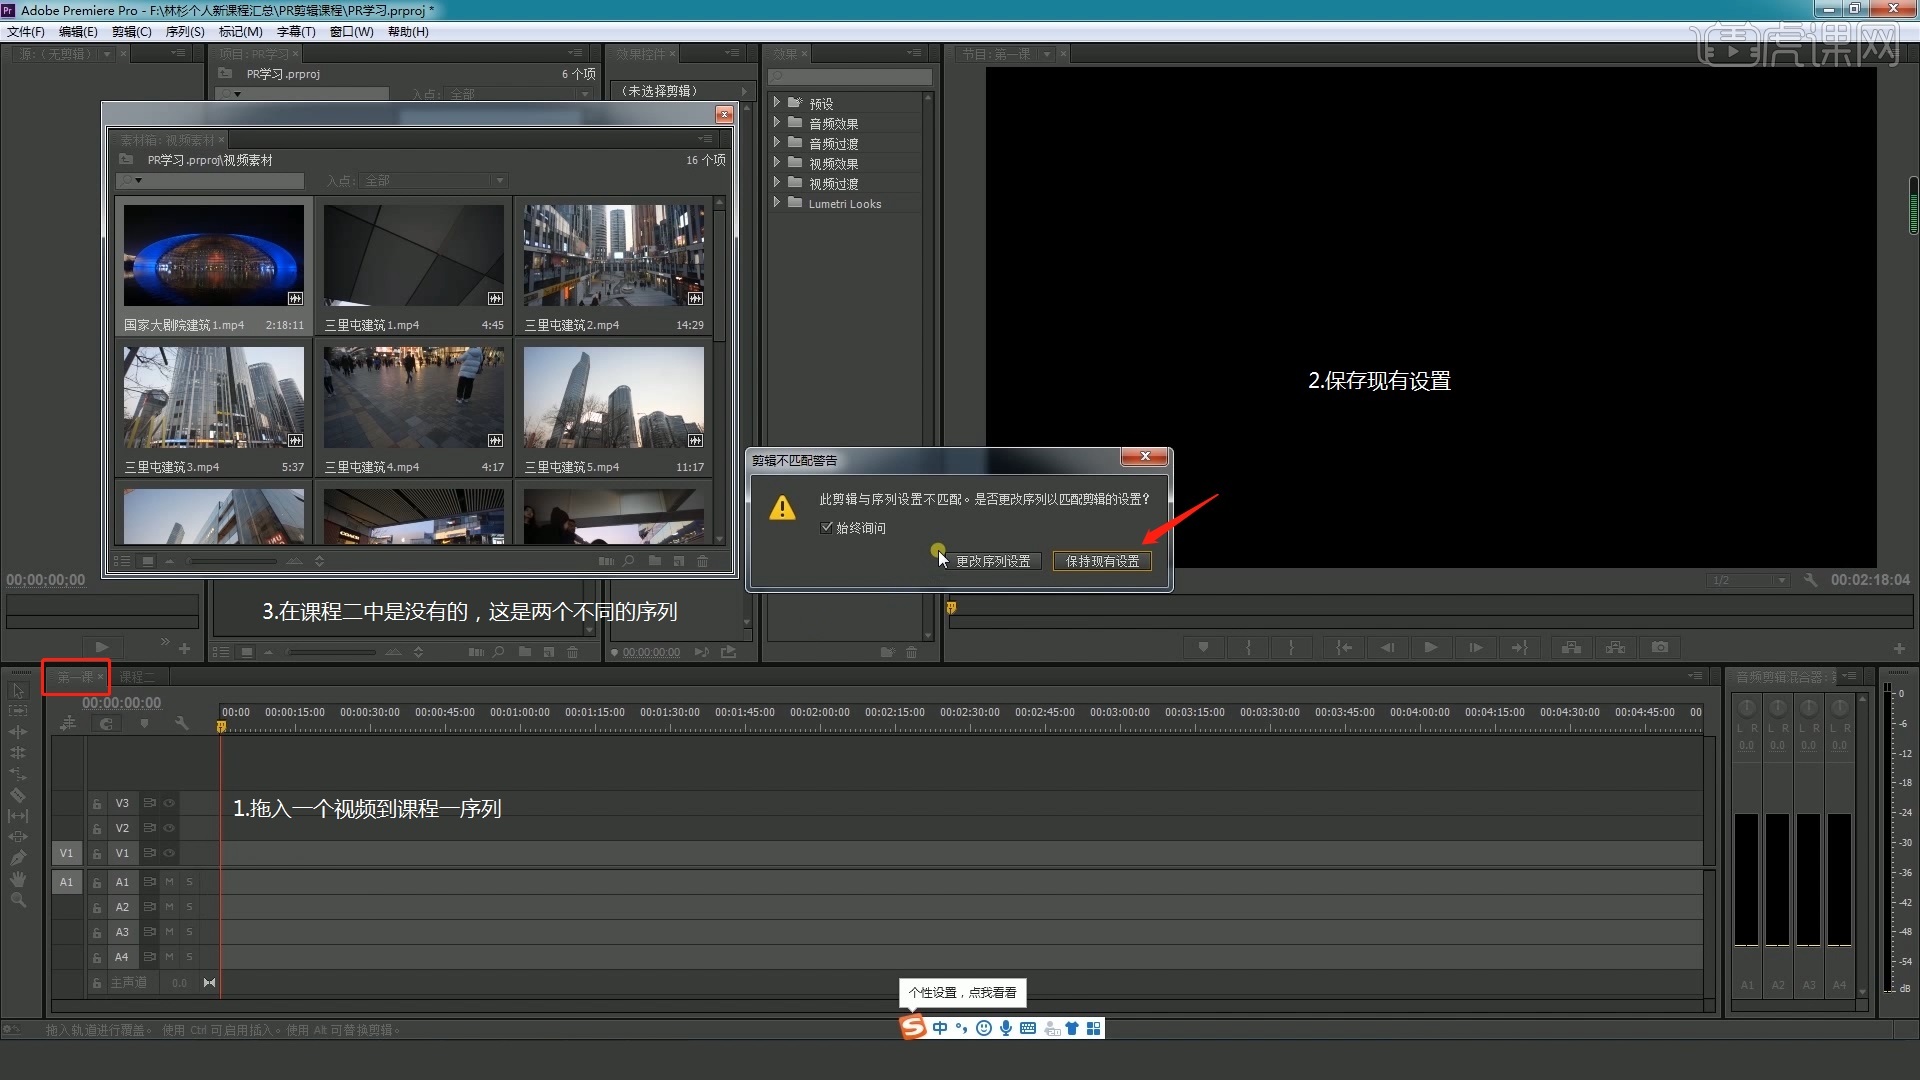Open program monitor sequence dropdown arrow
Viewport: 1920px width, 1080px height.
(1047, 54)
